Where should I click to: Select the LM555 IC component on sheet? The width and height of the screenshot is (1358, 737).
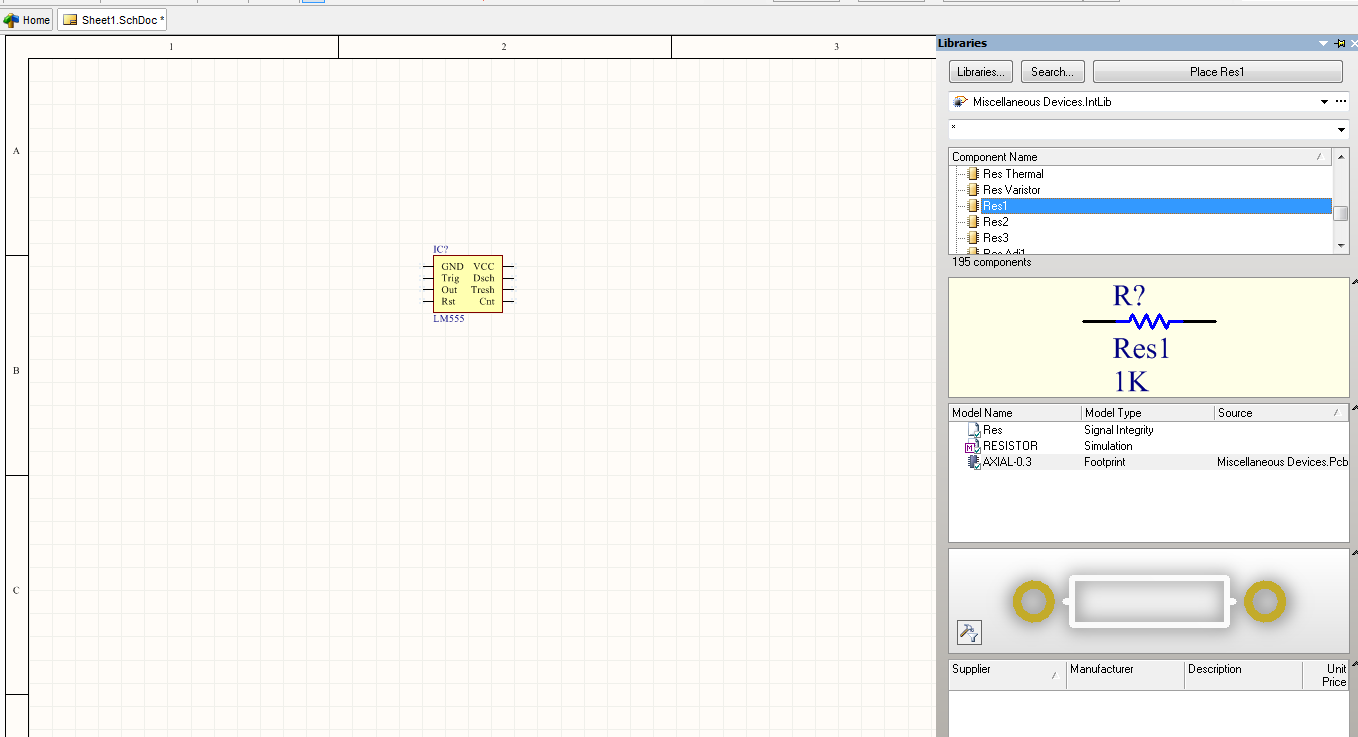pos(468,284)
